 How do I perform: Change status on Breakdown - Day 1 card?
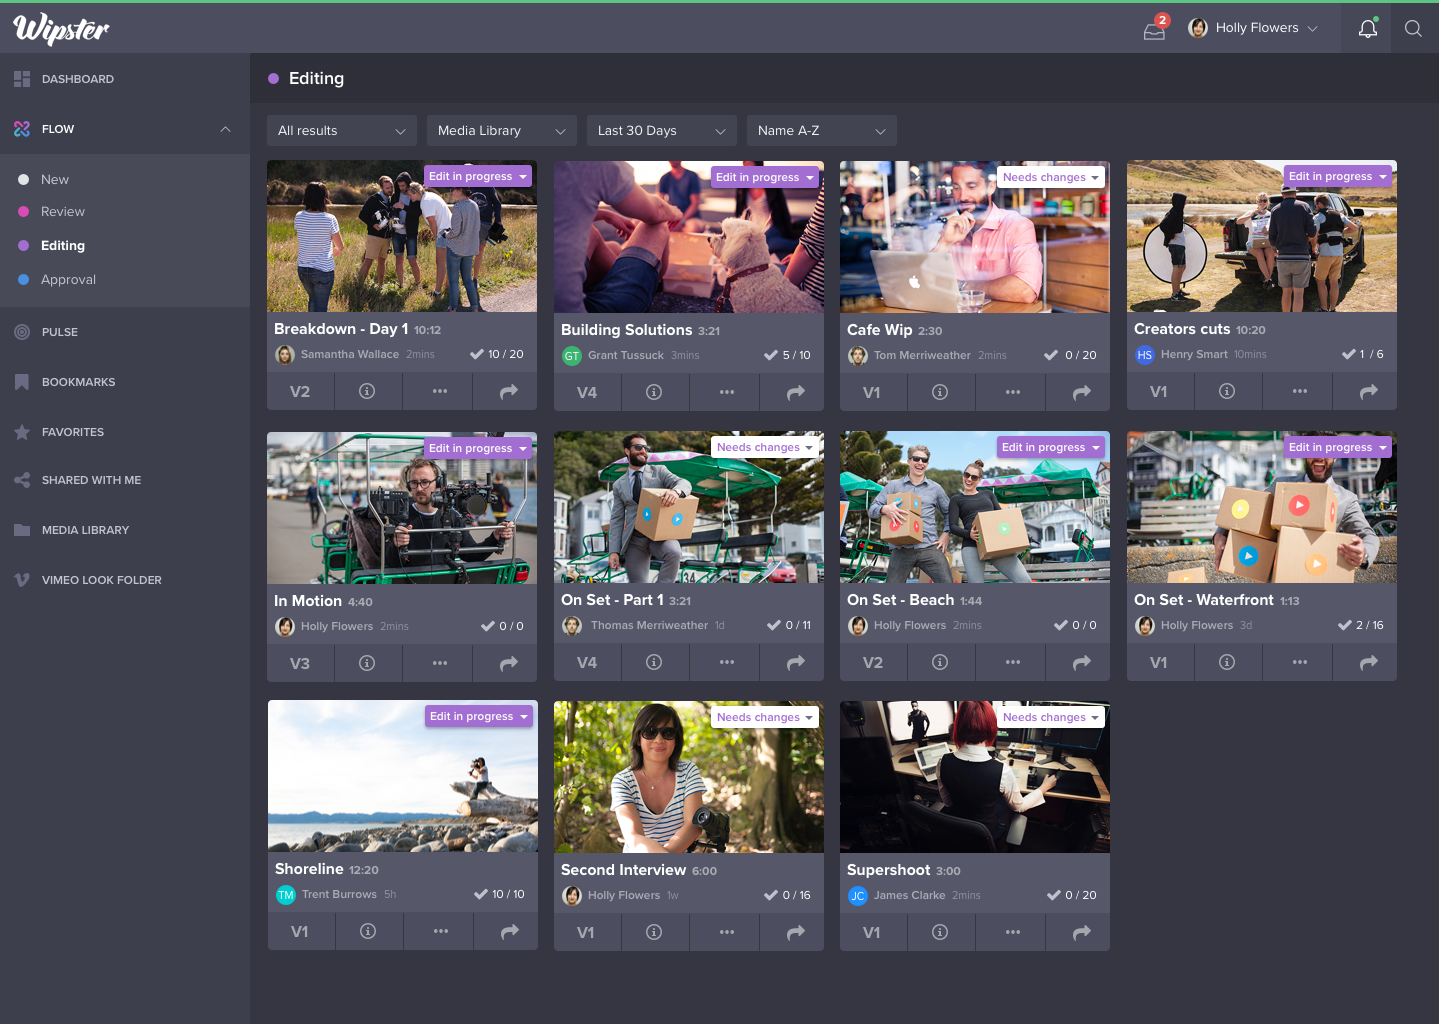478,176
